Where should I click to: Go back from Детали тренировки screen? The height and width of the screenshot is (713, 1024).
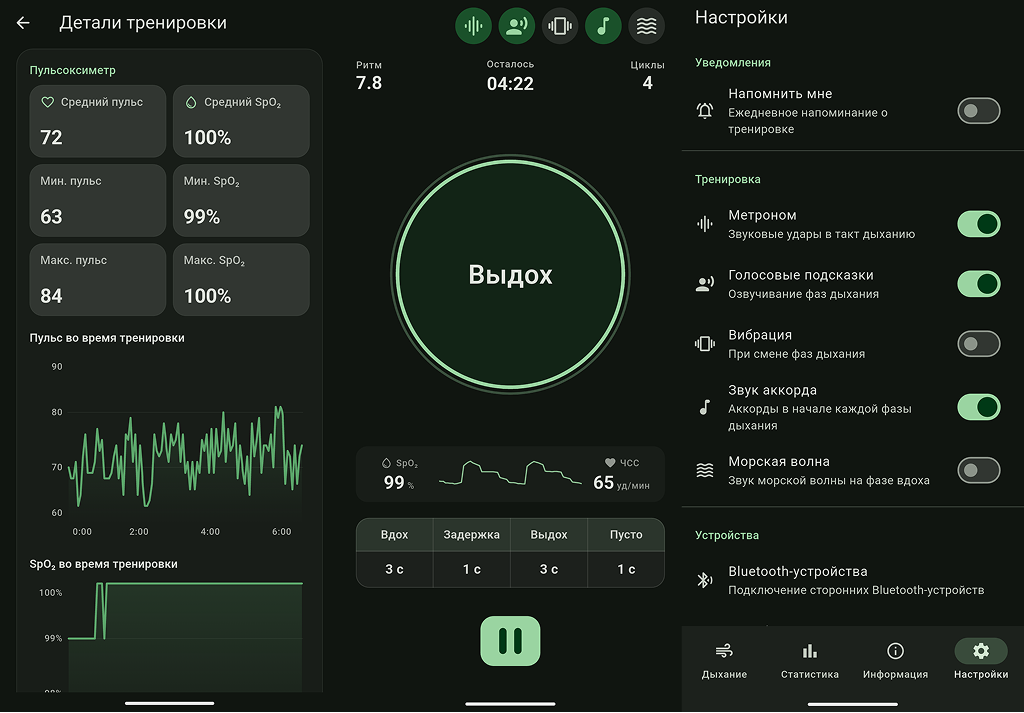click(23, 24)
